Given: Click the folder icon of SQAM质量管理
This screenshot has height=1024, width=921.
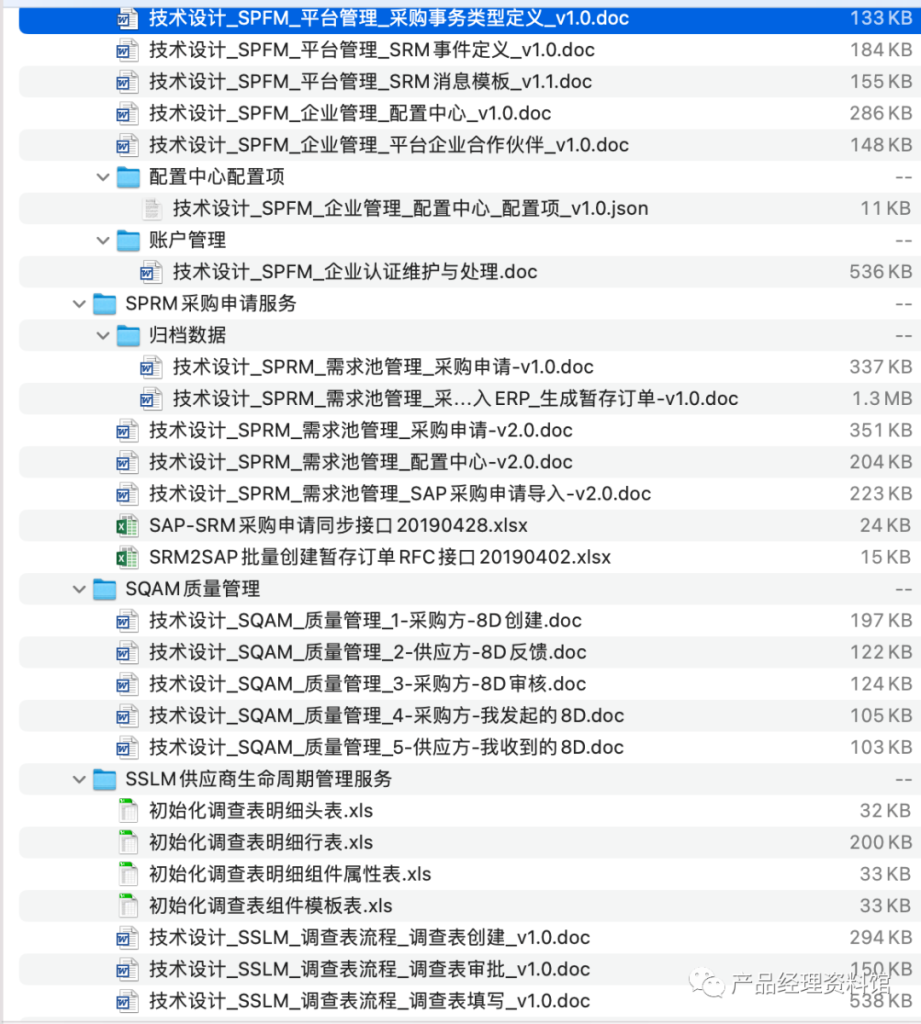Looking at the screenshot, I should 105,589.
